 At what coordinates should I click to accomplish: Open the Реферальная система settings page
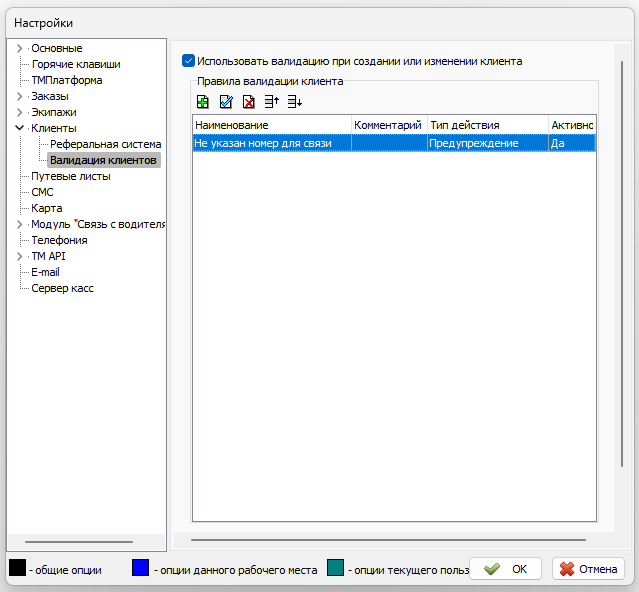click(x=105, y=144)
